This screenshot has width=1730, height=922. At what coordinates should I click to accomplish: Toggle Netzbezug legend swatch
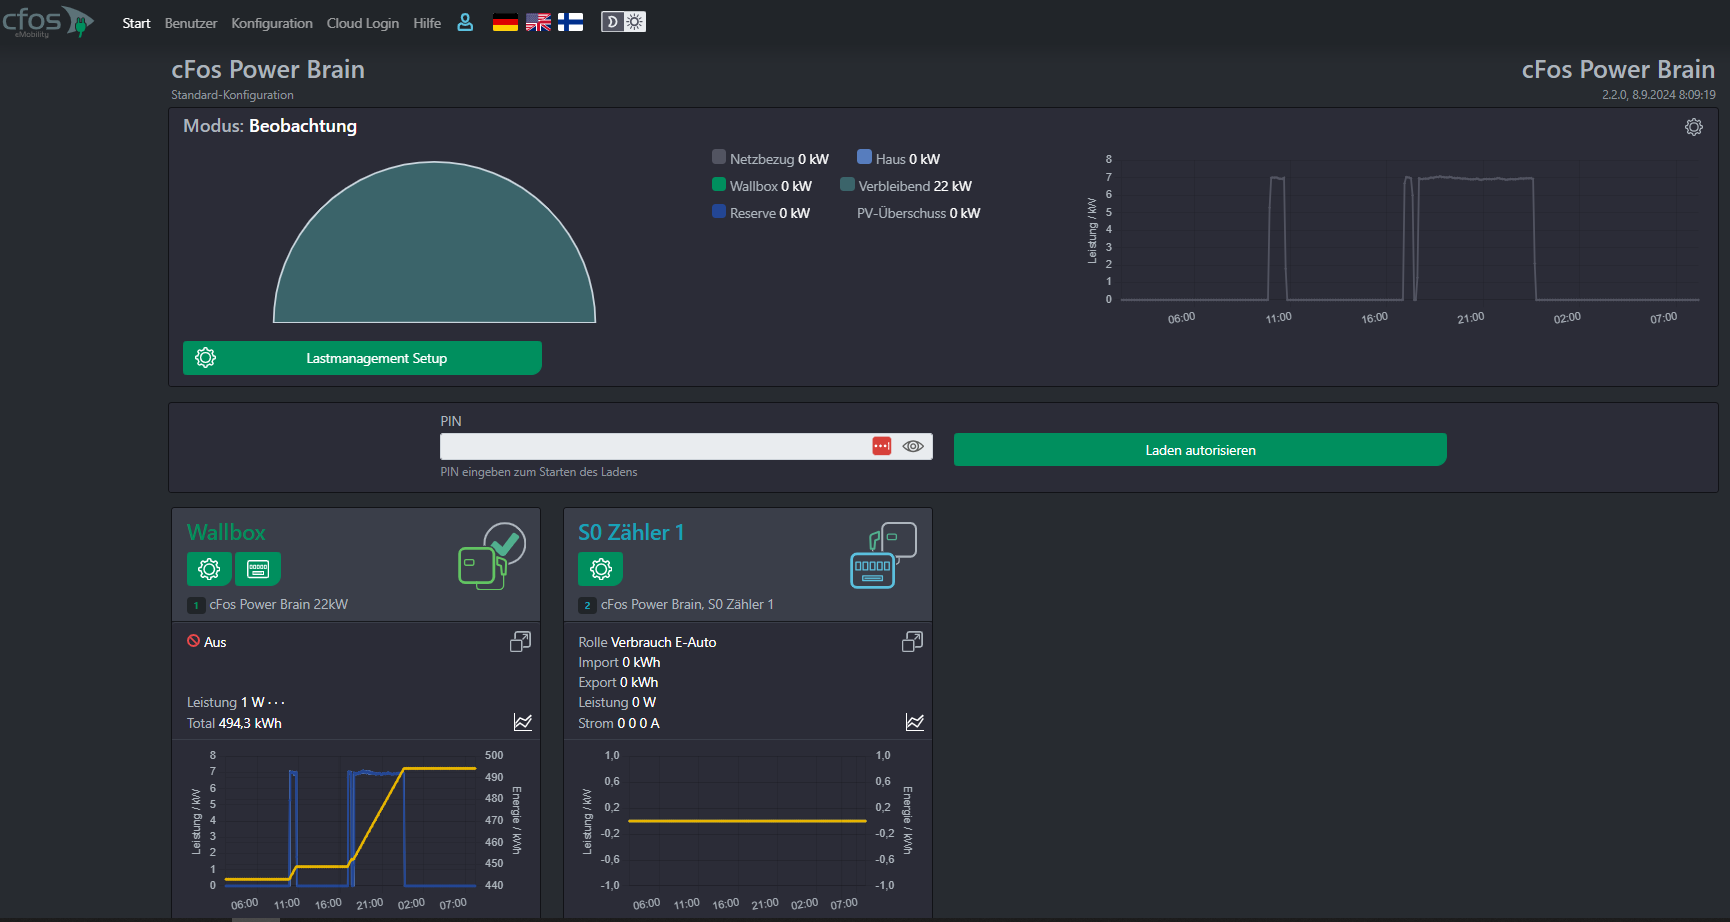(719, 157)
